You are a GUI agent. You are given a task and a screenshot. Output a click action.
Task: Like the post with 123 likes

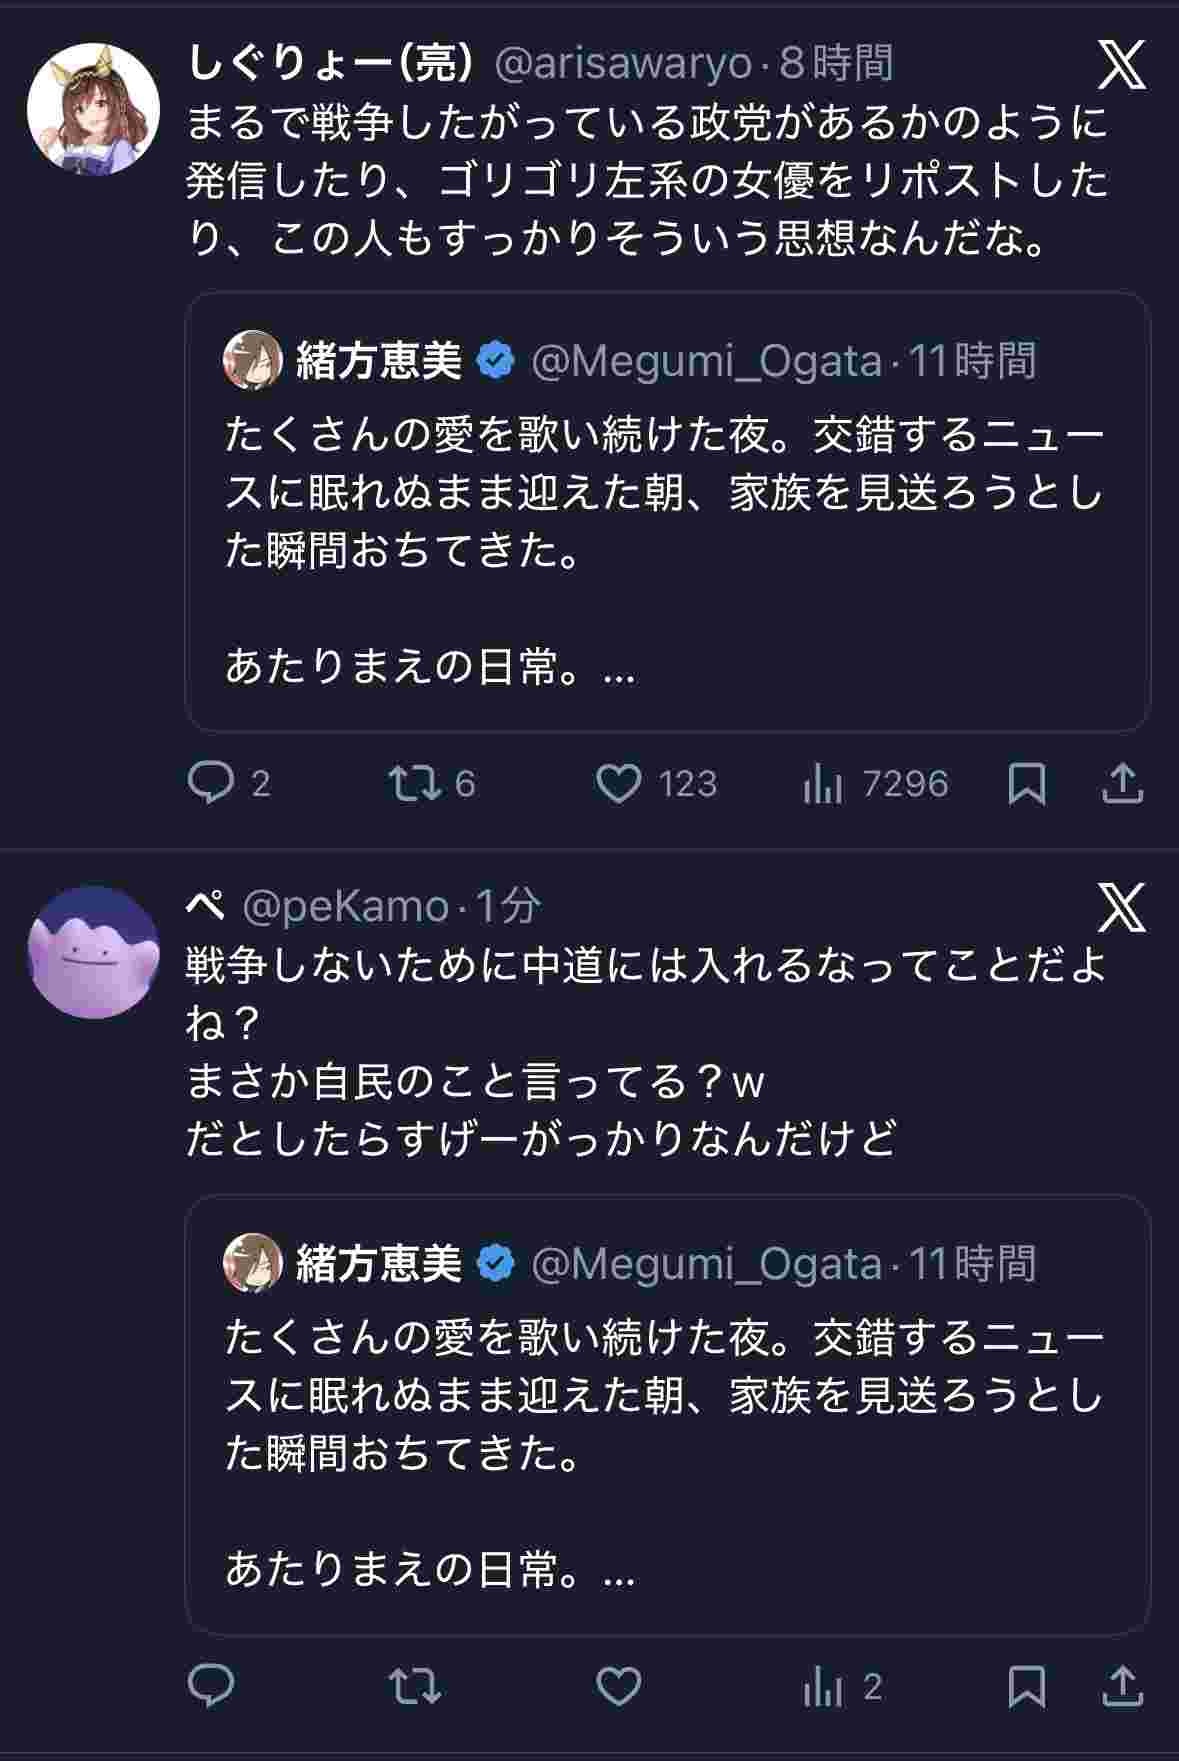pos(619,784)
